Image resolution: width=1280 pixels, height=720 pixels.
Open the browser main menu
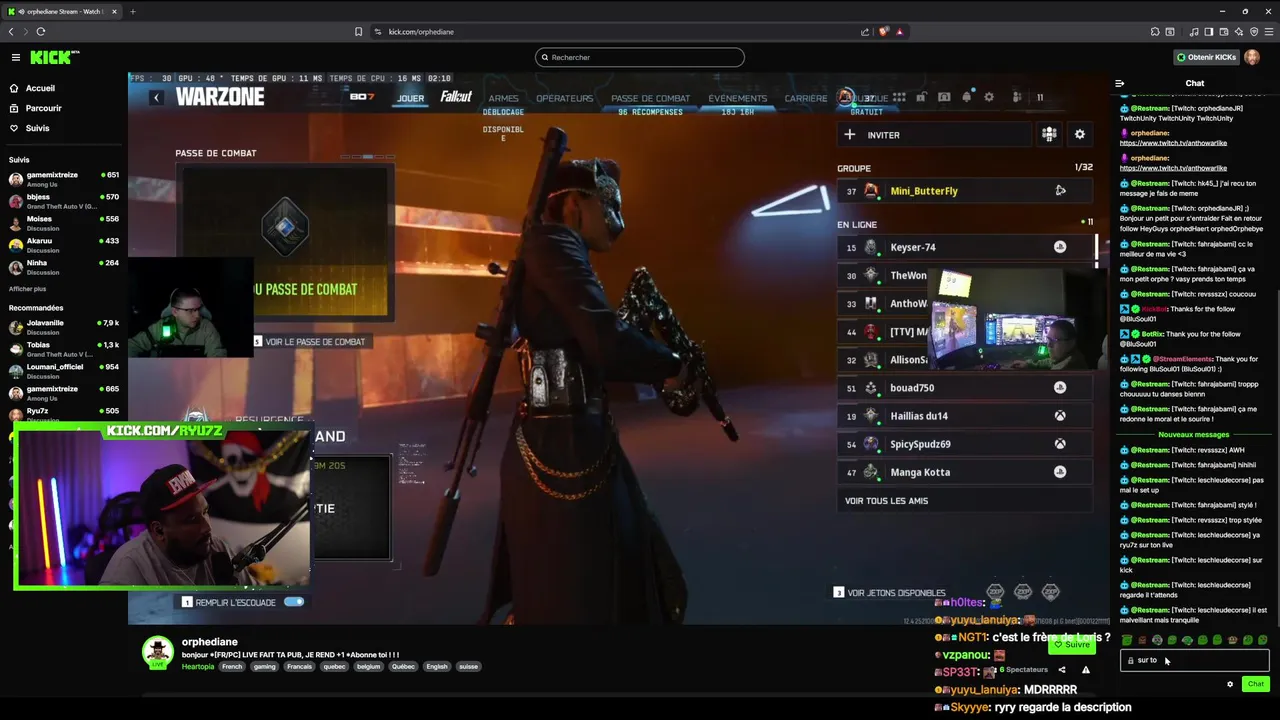pos(1269,31)
